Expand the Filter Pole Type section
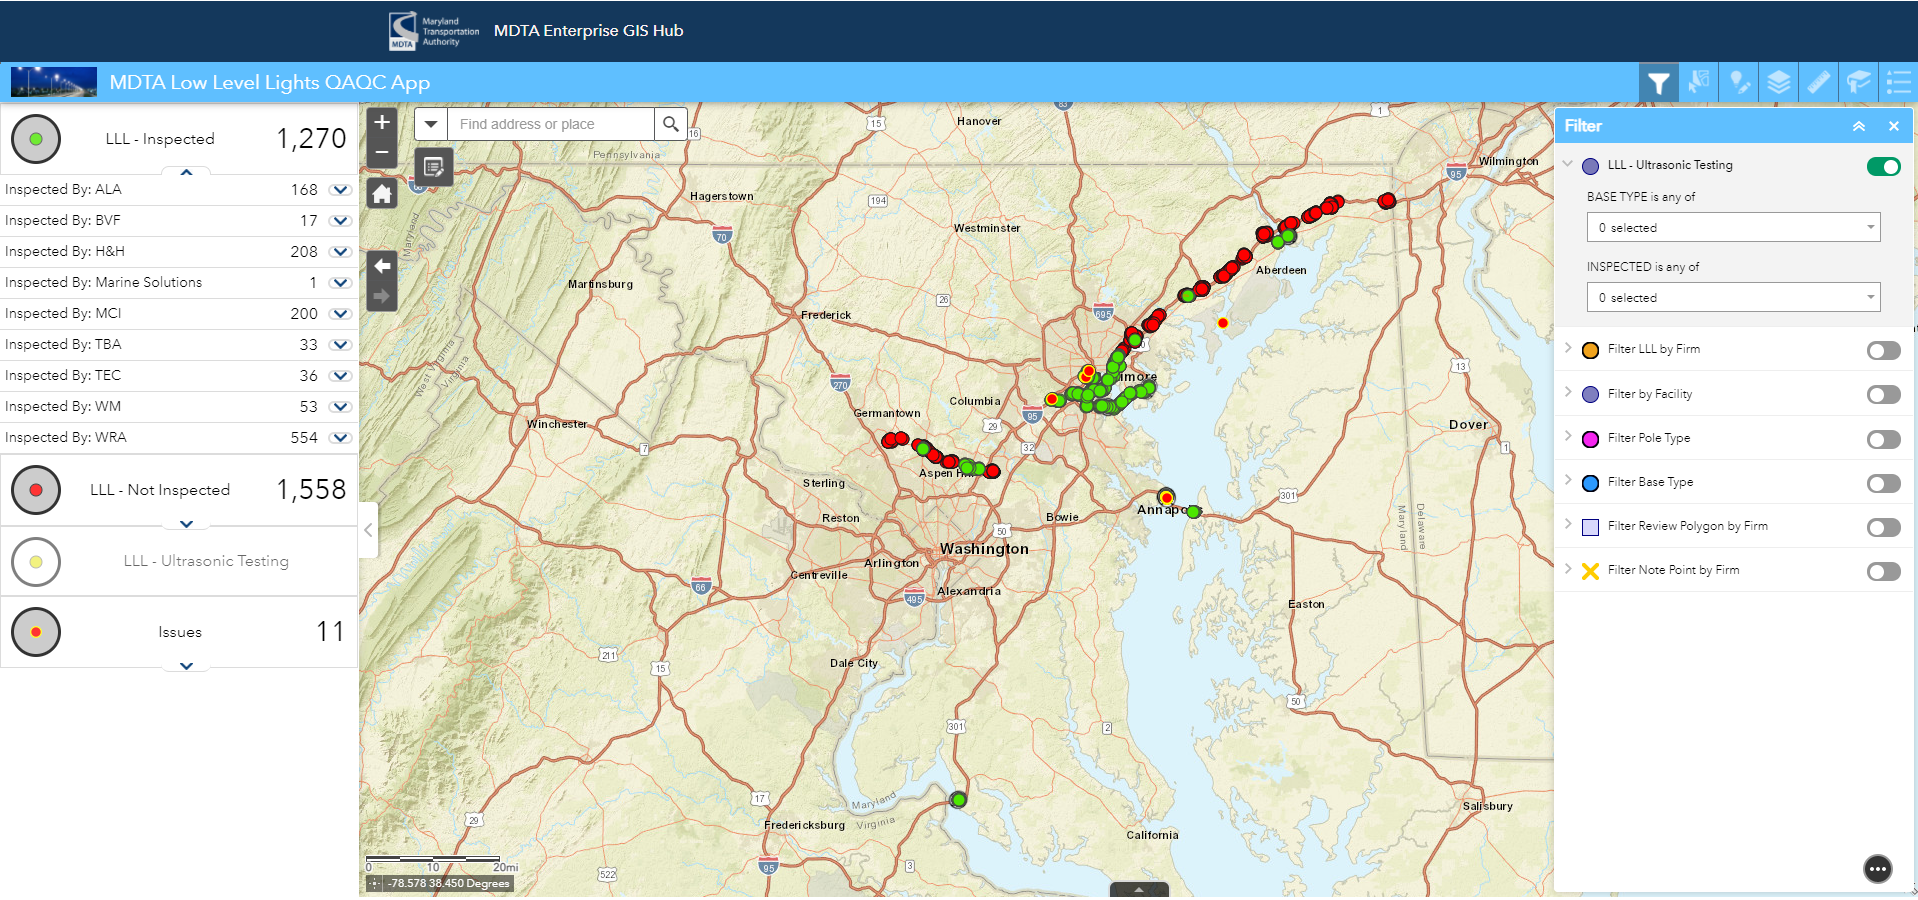1918x900 pixels. click(1568, 436)
